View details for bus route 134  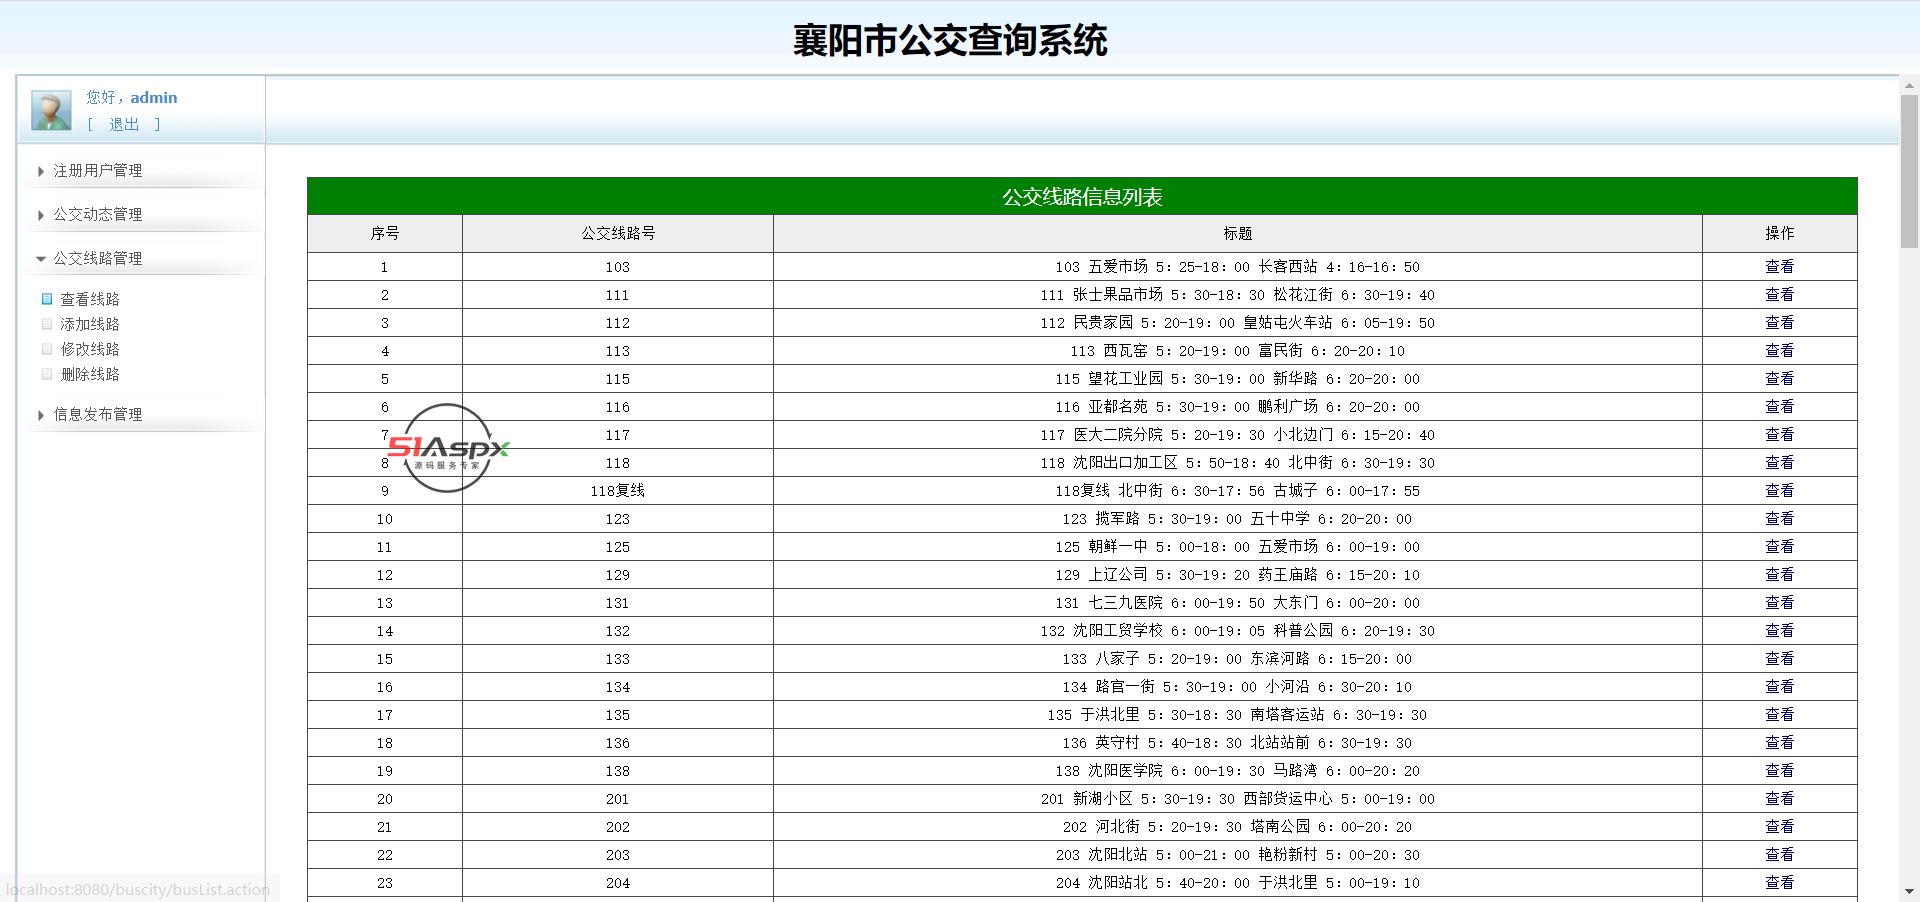click(1780, 687)
